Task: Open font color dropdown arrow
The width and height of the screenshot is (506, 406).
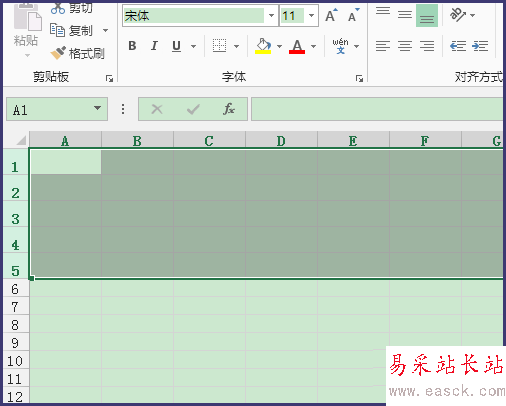Action: (x=313, y=46)
